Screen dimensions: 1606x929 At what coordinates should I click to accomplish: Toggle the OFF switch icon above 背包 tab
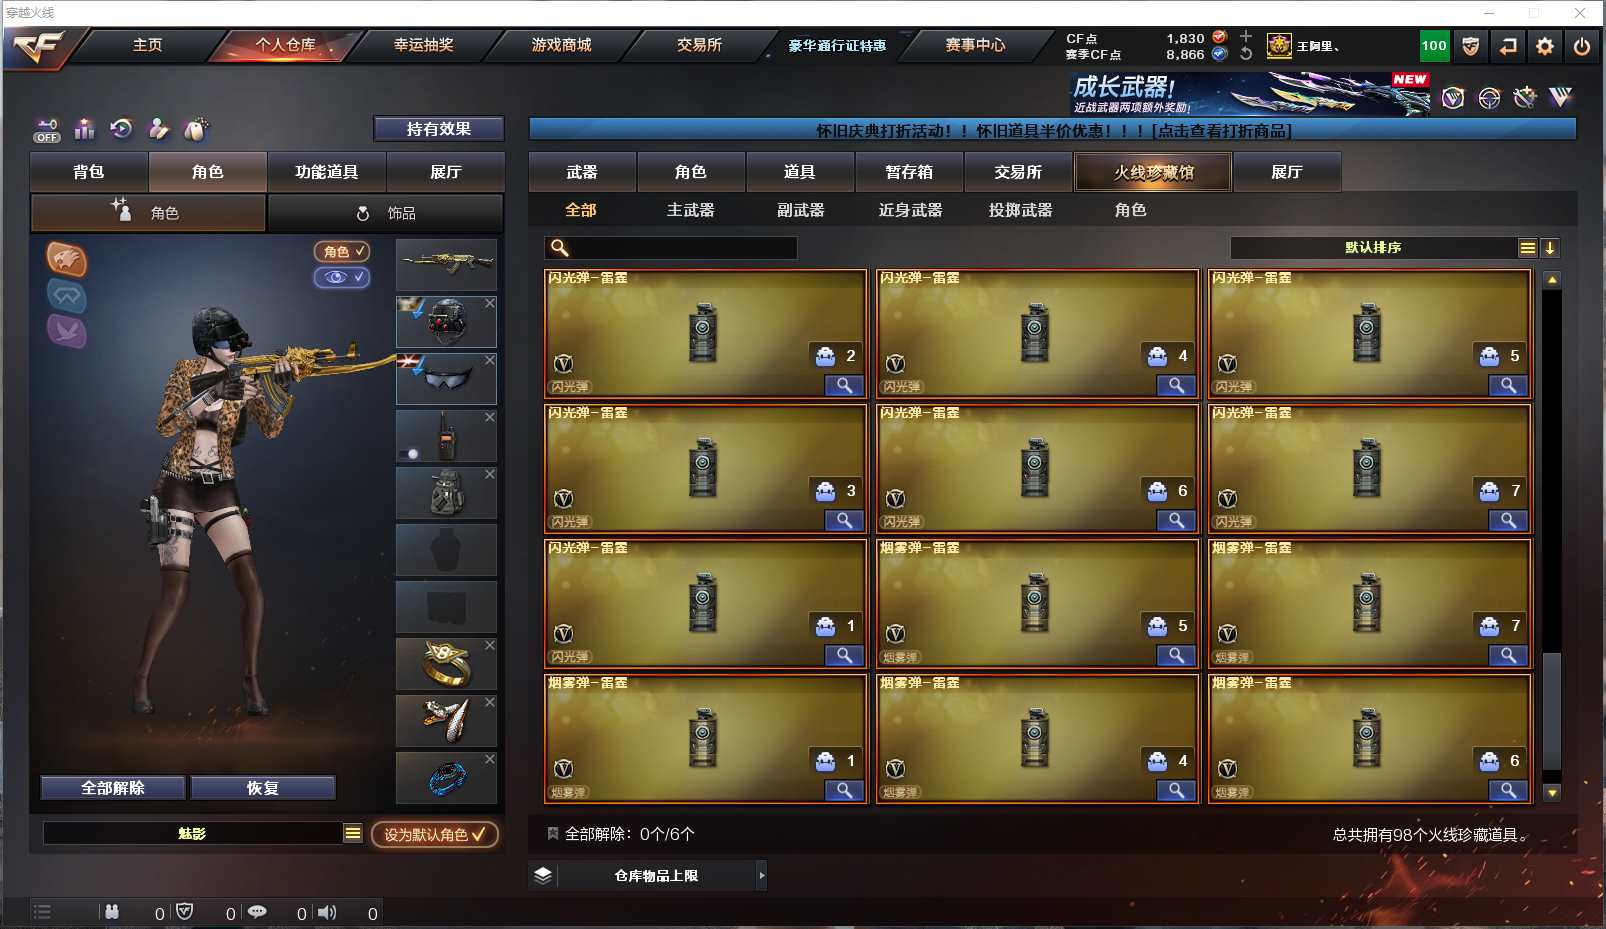tap(47, 130)
